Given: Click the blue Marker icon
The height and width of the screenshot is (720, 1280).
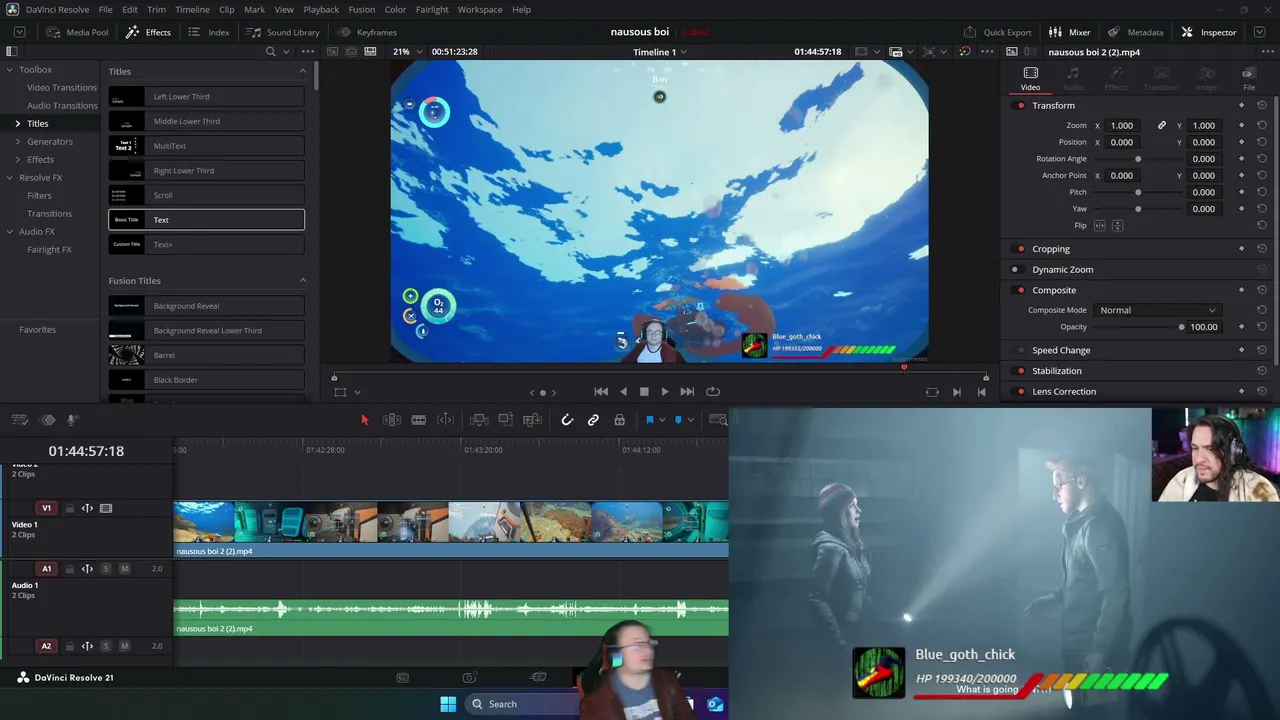Looking at the screenshot, I should (x=678, y=420).
